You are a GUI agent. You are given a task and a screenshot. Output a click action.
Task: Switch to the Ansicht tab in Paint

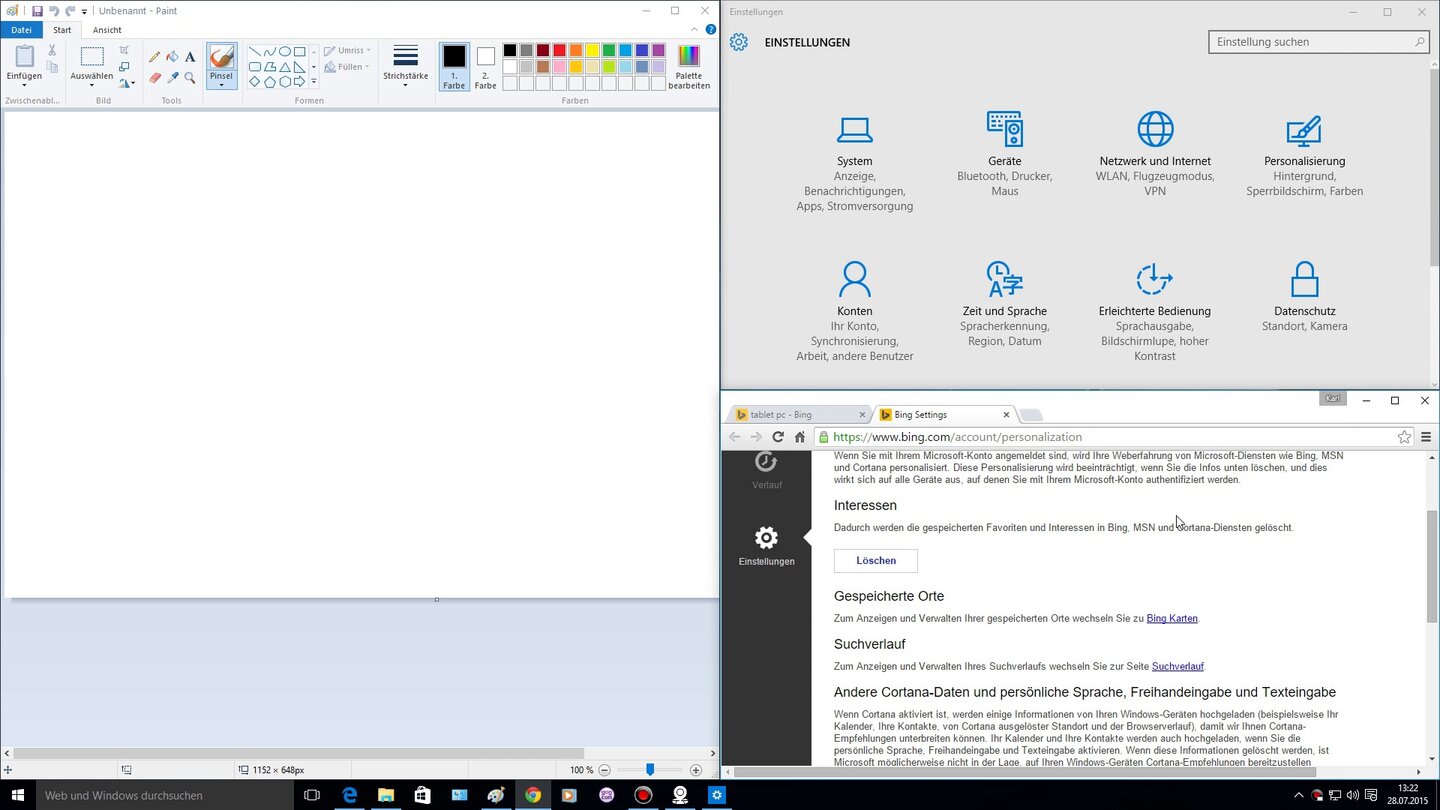coord(107,30)
